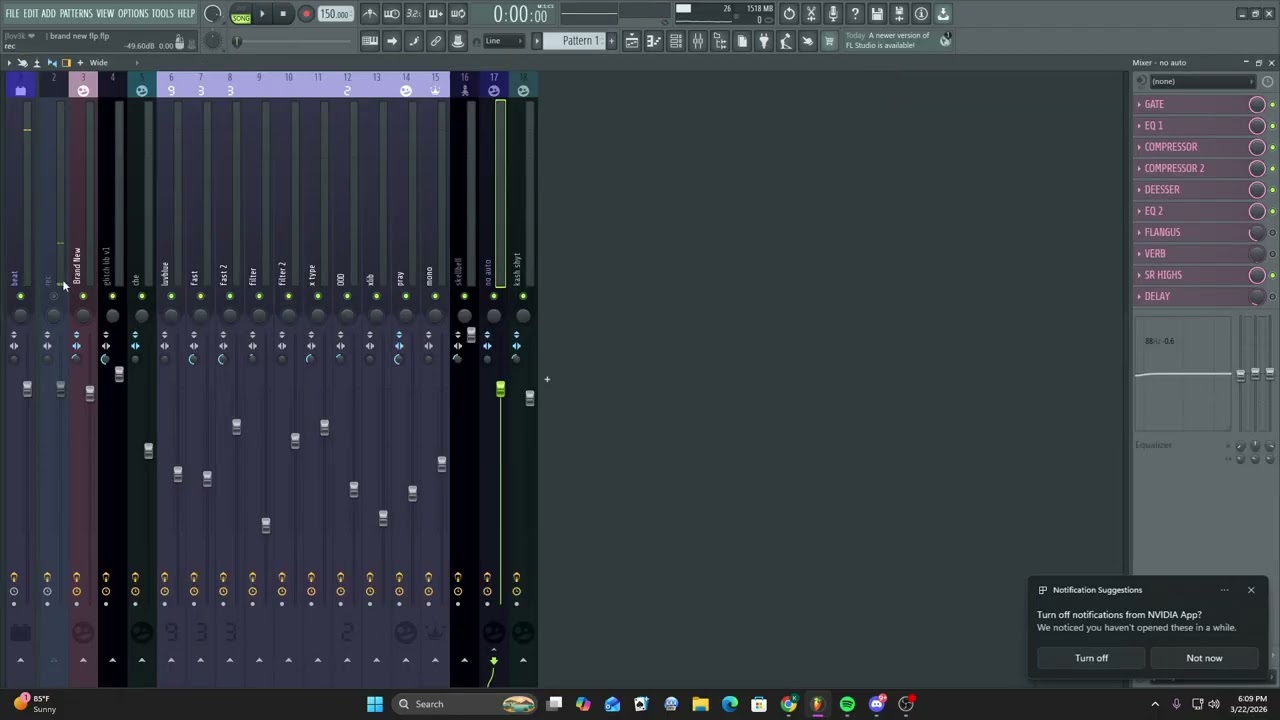1280x720 pixels.
Task: Start playback with the play button
Action: (262, 14)
